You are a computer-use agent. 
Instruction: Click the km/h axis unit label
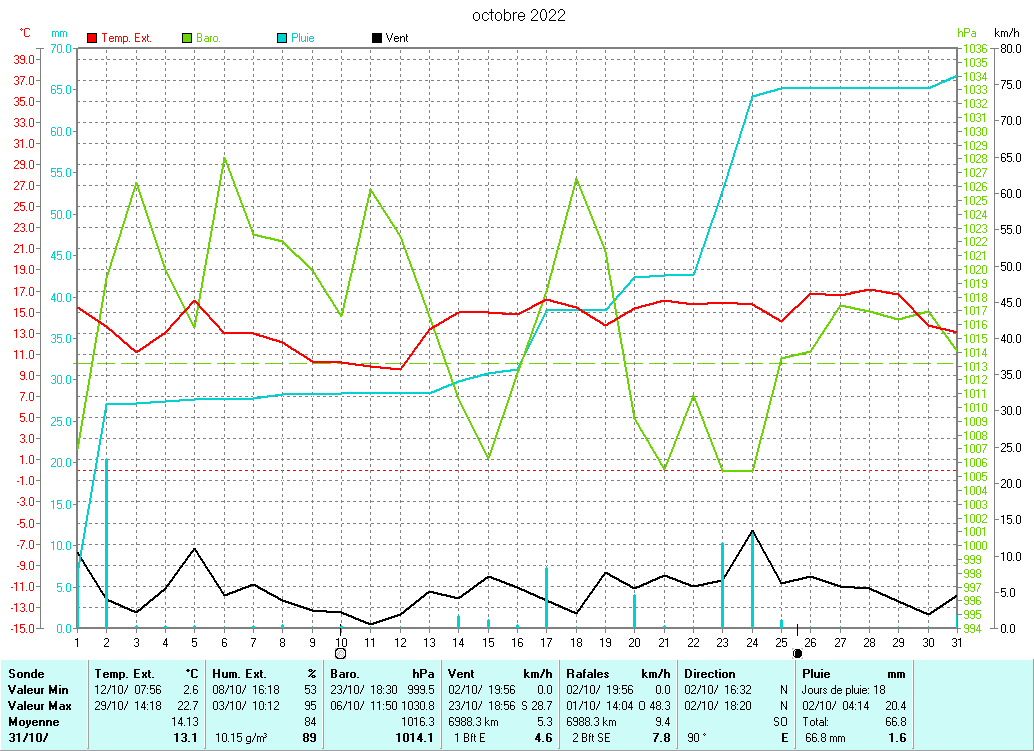tap(1006, 33)
